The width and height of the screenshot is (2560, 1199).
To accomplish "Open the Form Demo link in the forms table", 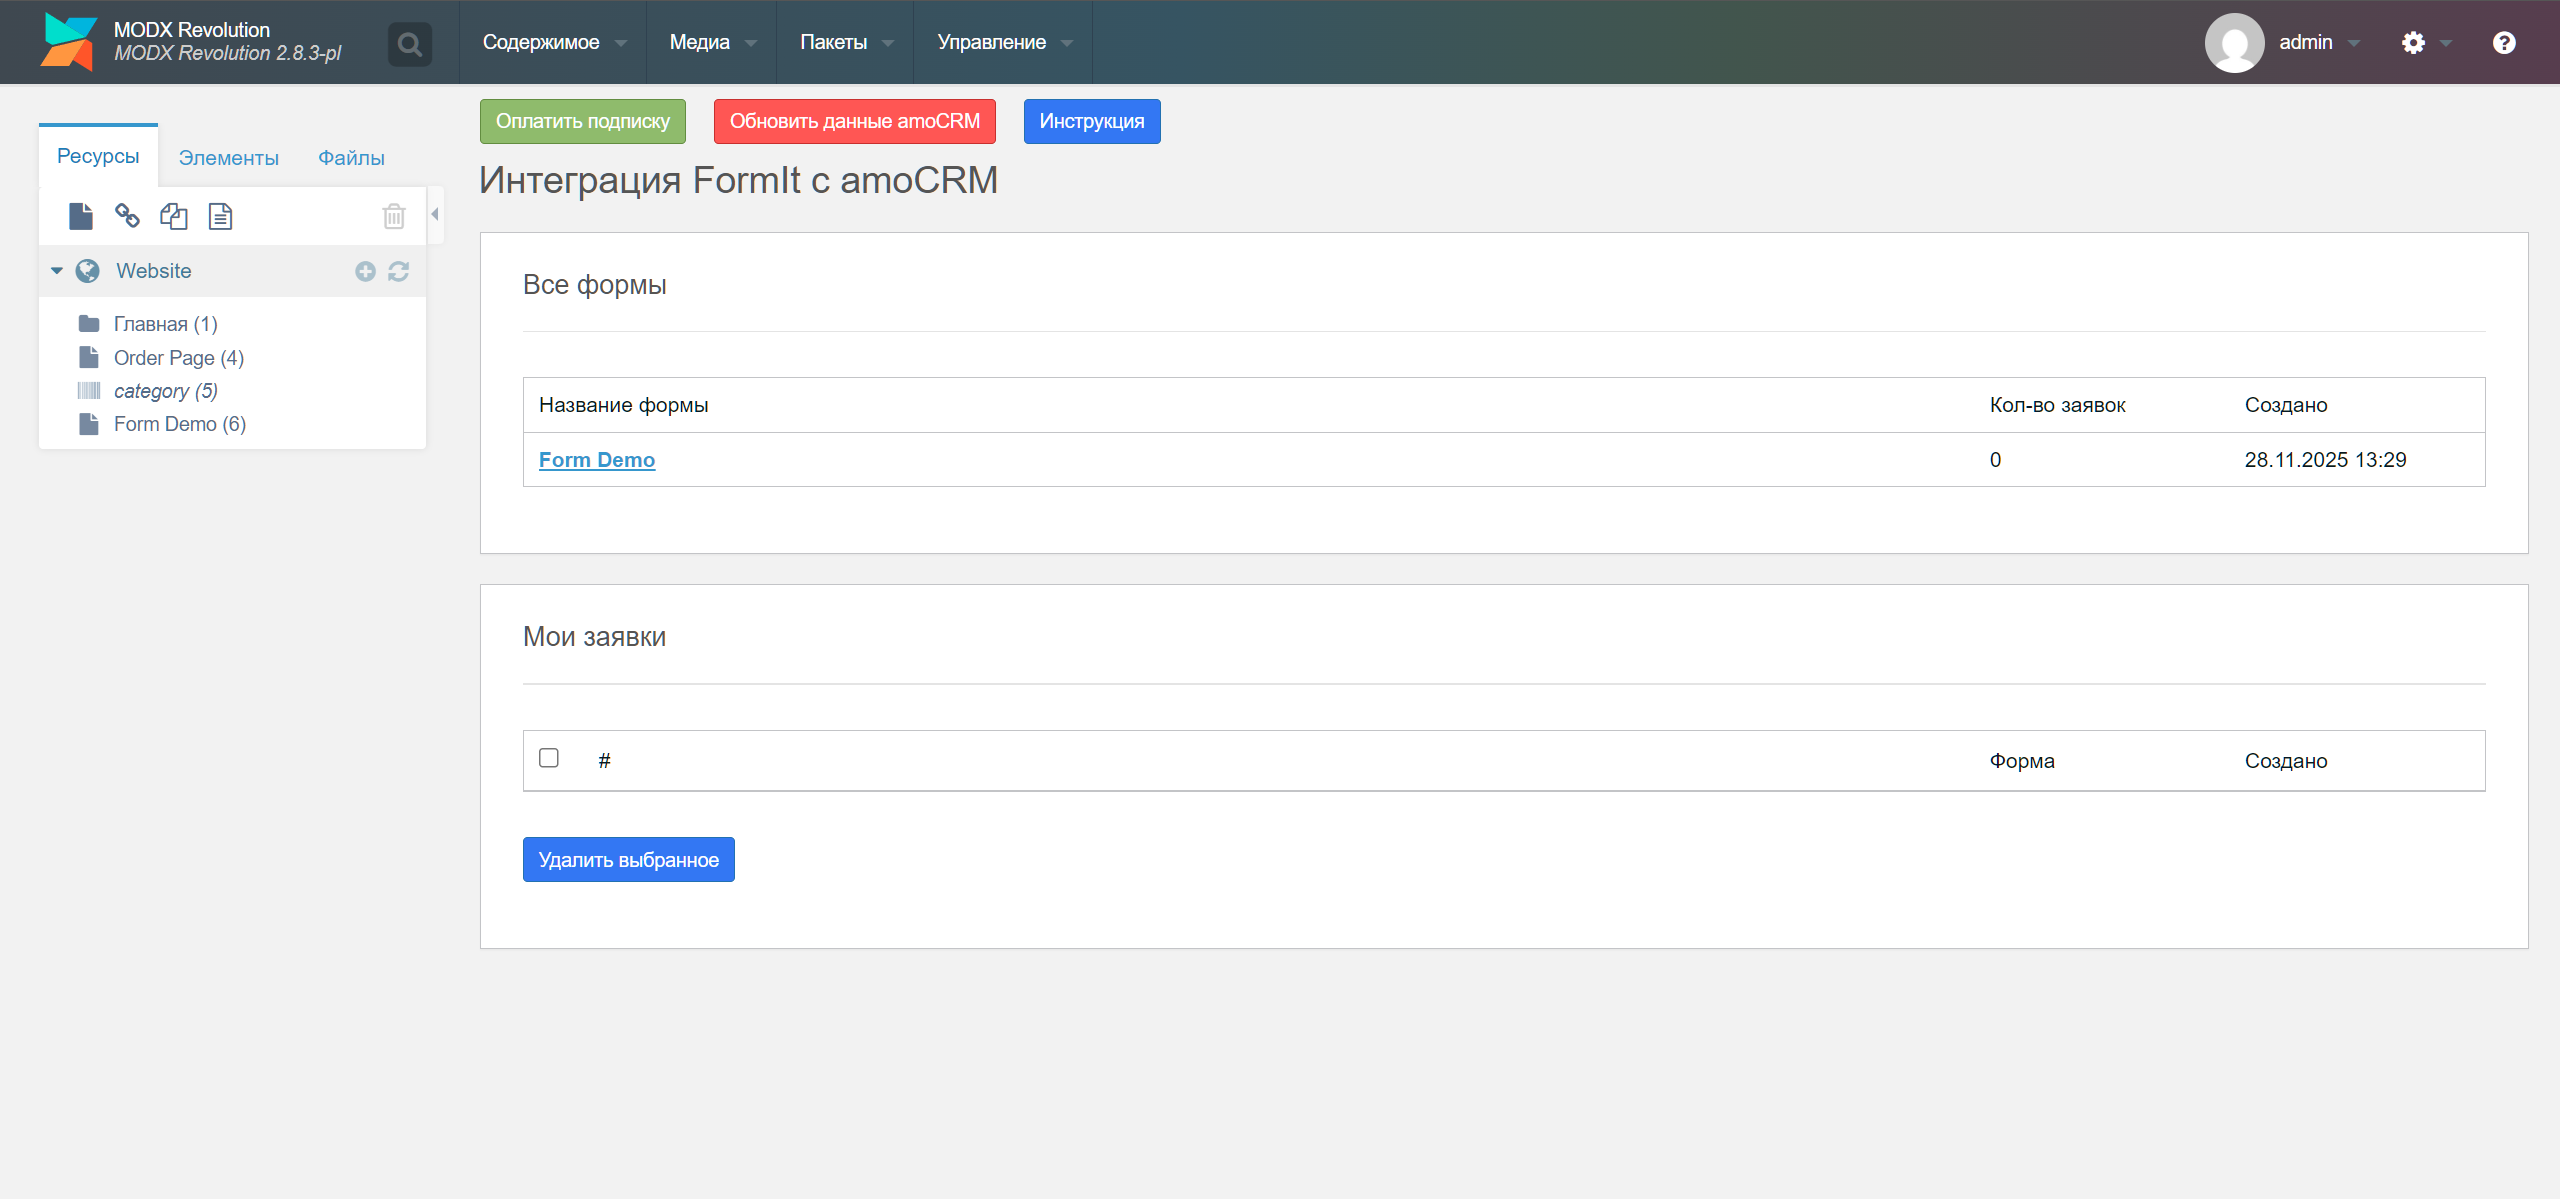I will [597, 460].
